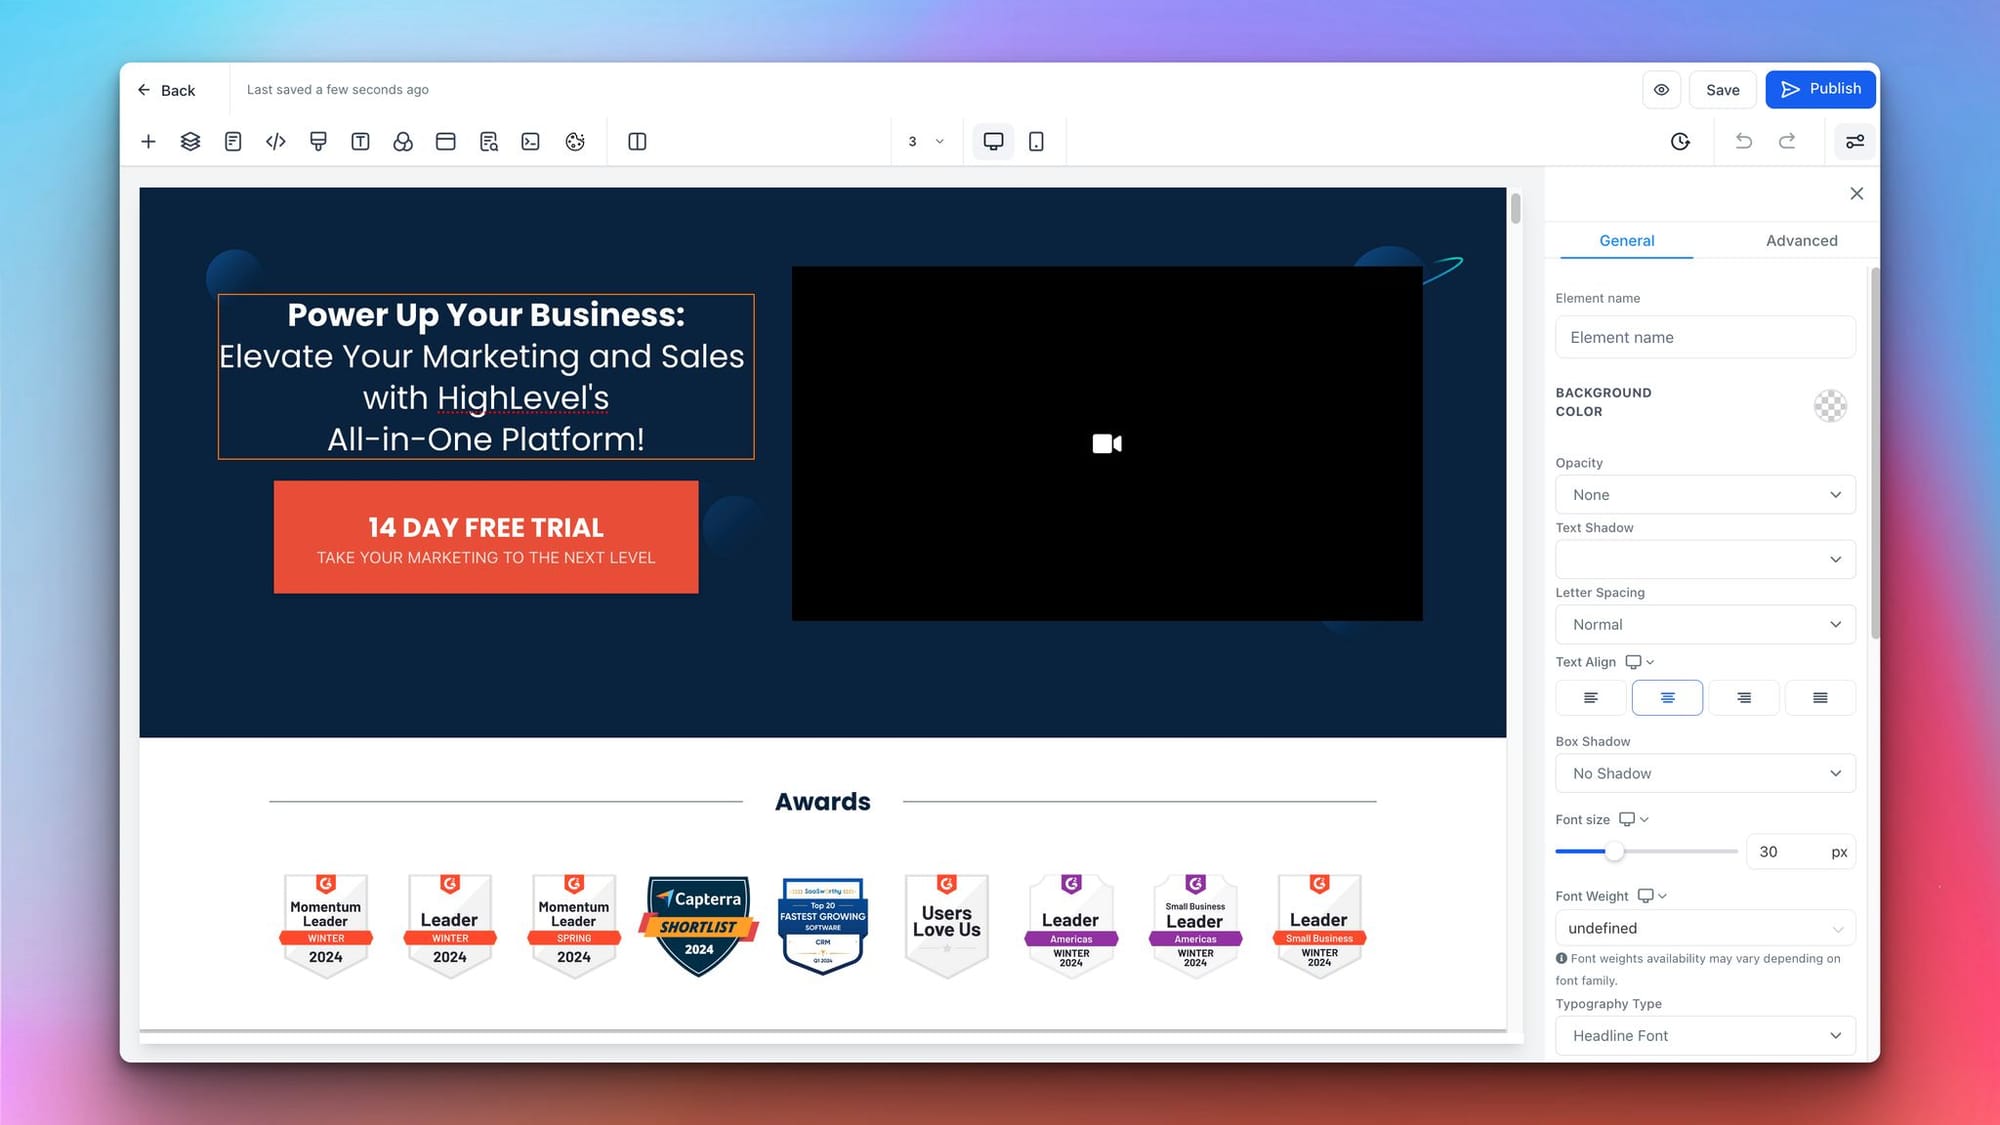Open the SEO page search icon
The image size is (2000, 1125).
coord(488,141)
